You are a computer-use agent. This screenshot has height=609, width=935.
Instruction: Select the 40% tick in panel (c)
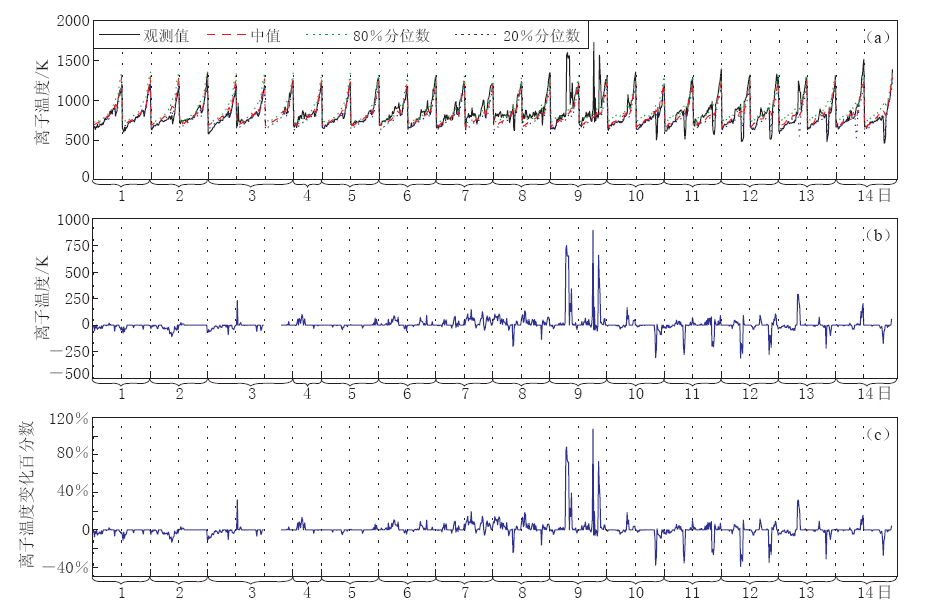73,491
